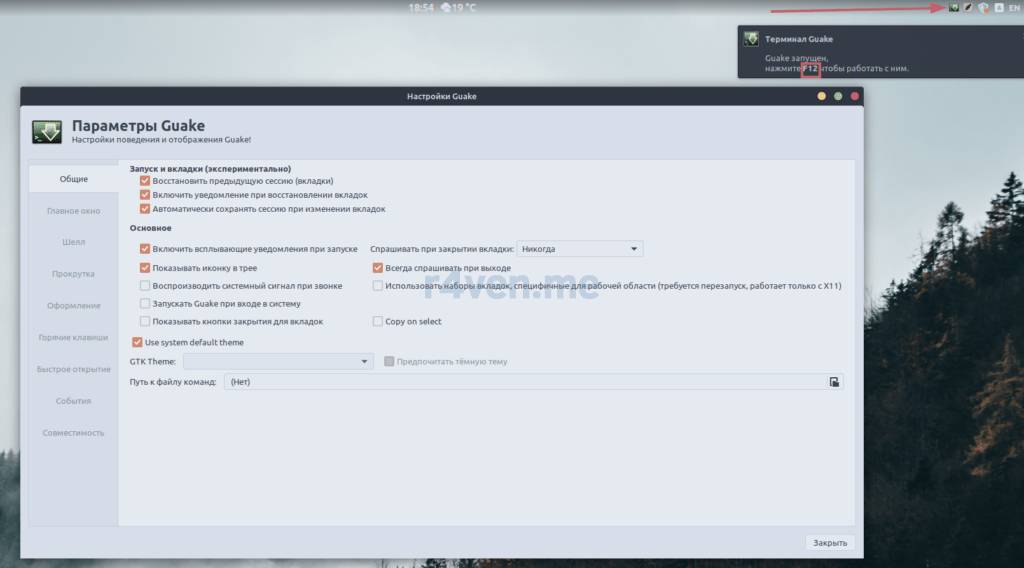The width and height of the screenshot is (1024, 568).
Task: Open the EN keyboard layout indicator
Action: pyautogui.click(x=1014, y=8)
